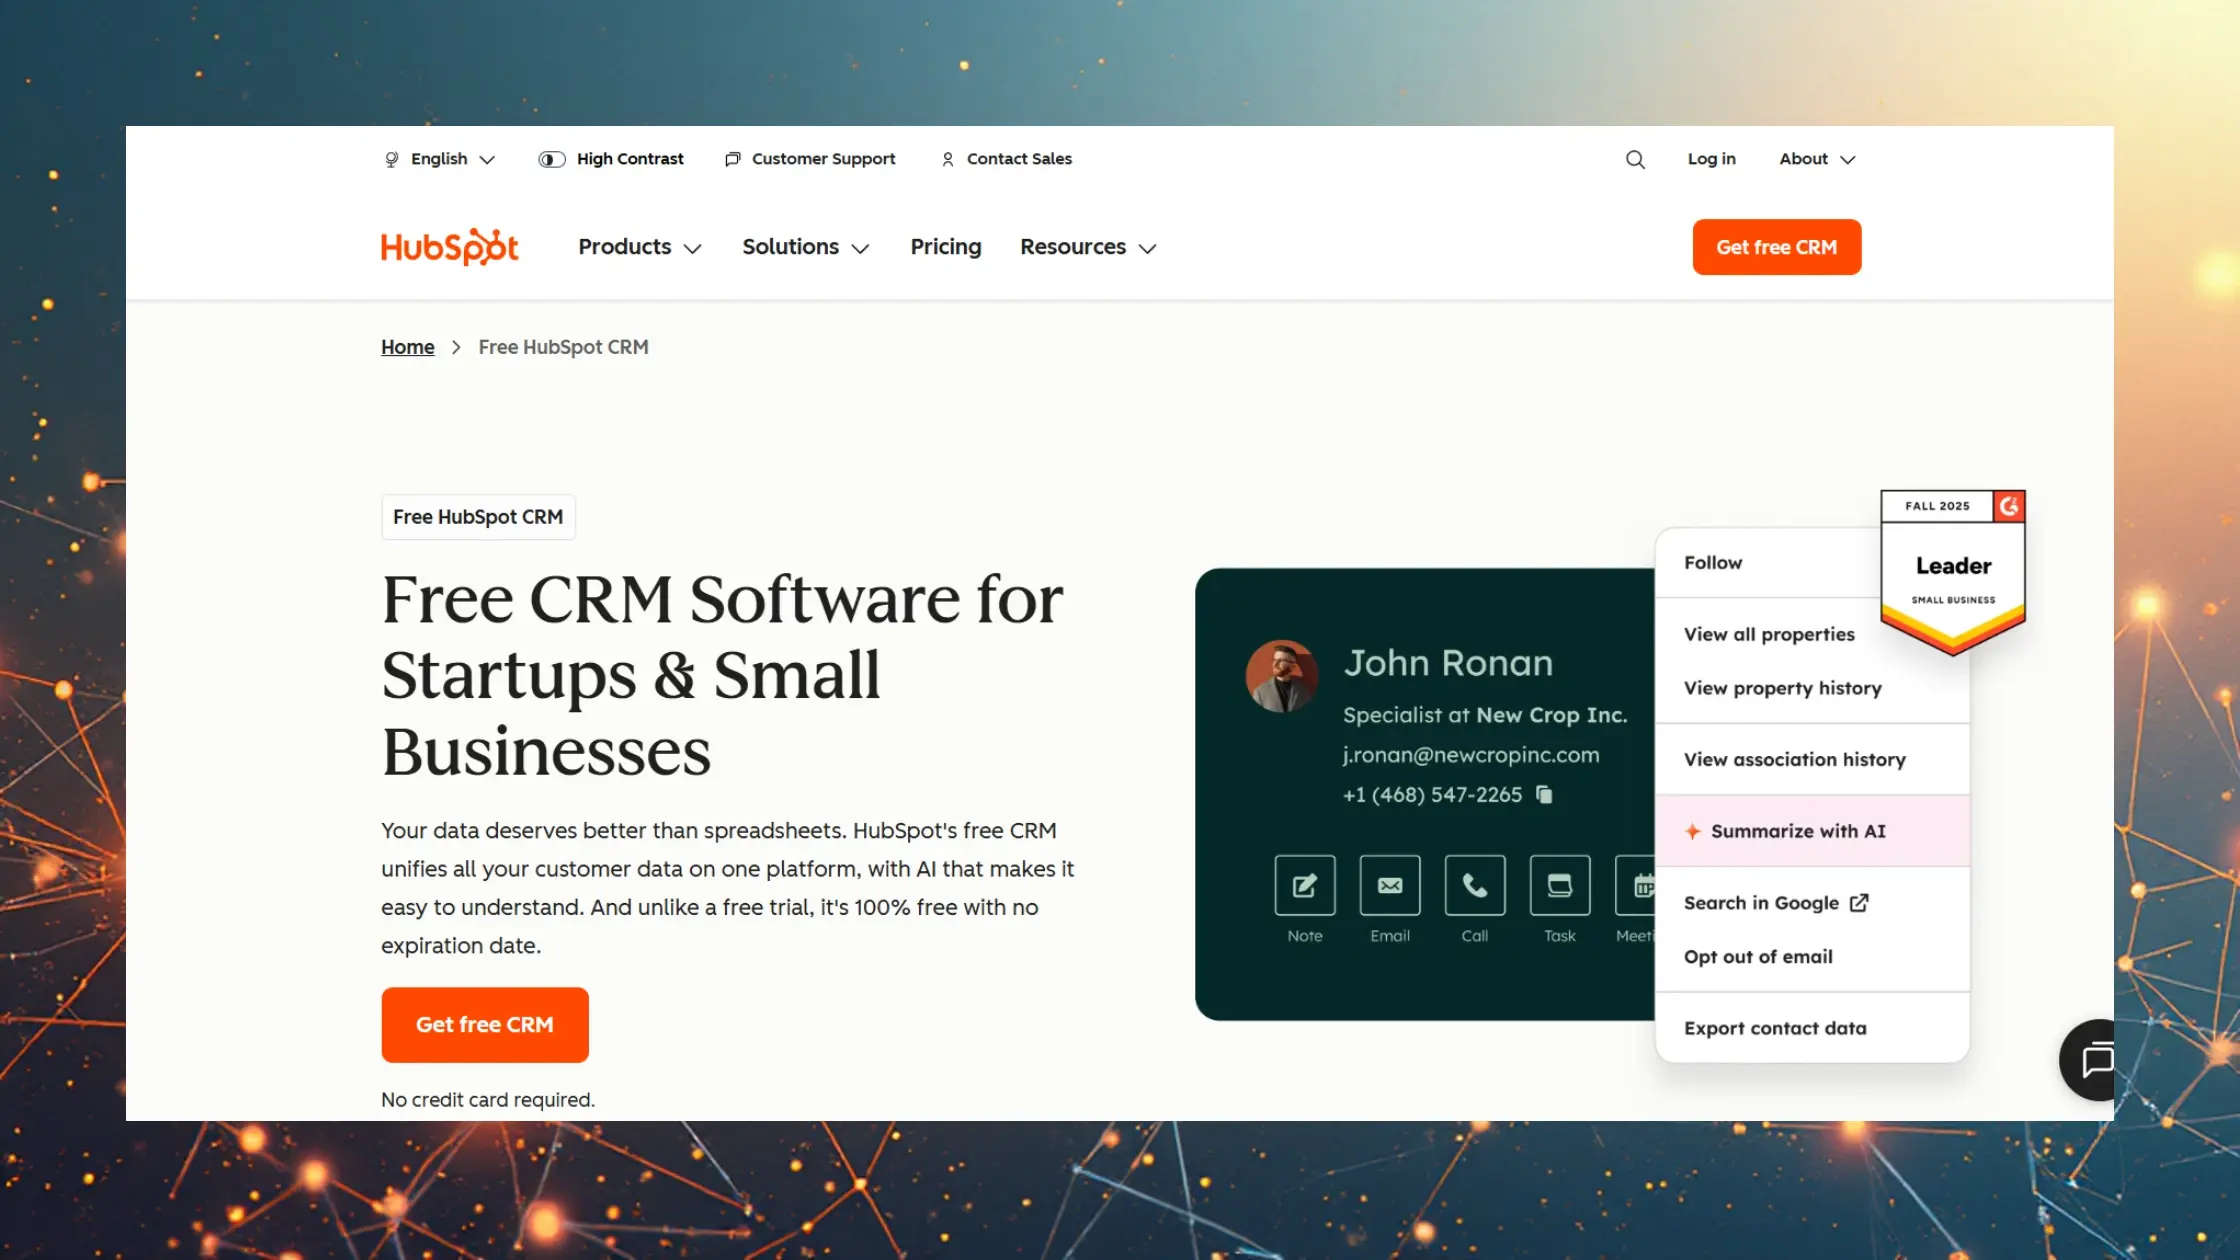Select the Email action icon

(1390, 885)
